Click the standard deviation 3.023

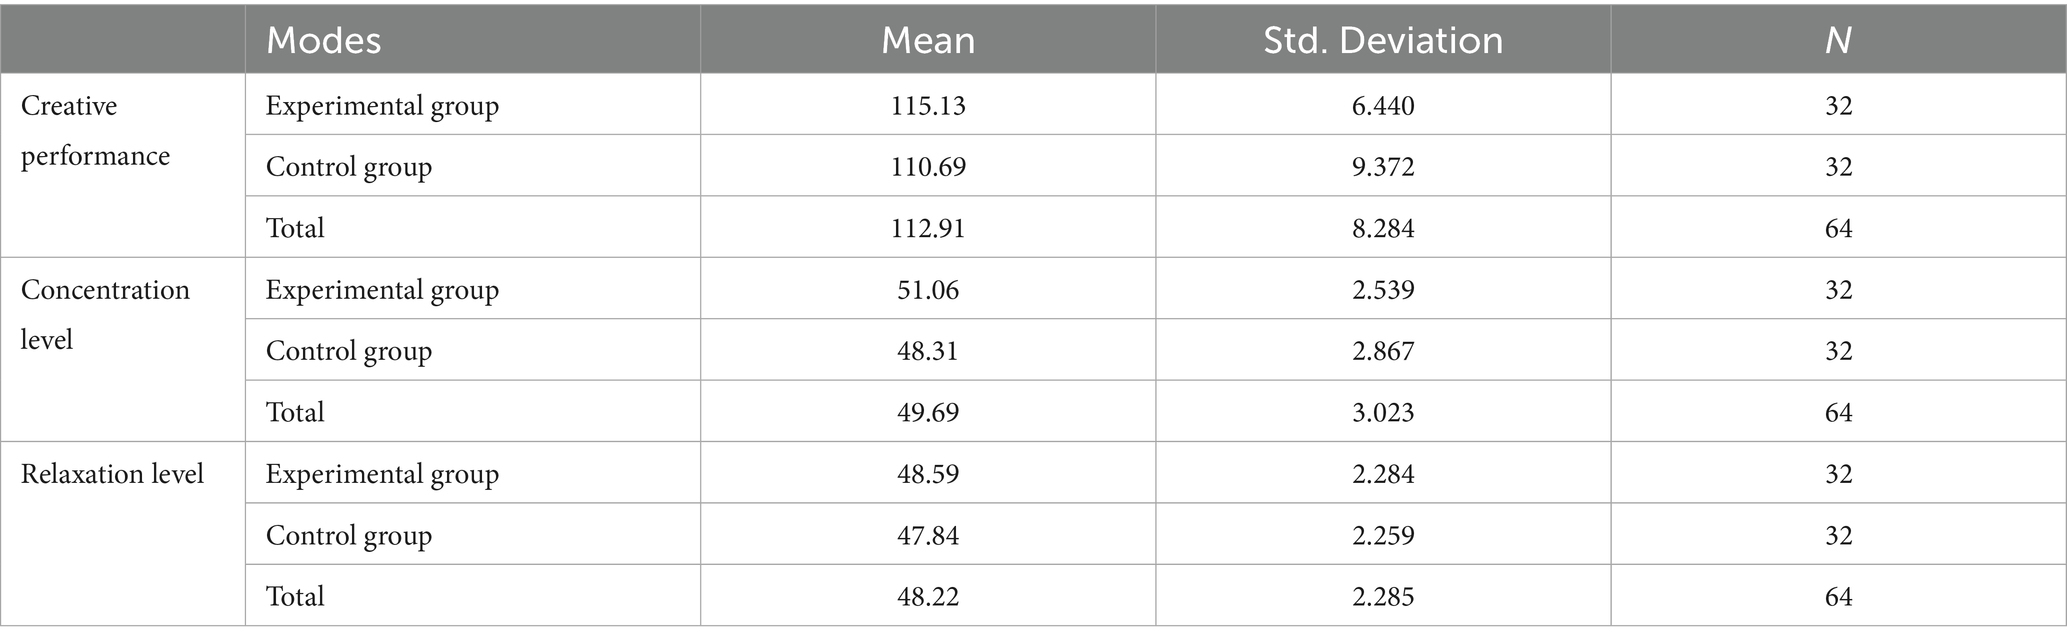(x=1383, y=412)
